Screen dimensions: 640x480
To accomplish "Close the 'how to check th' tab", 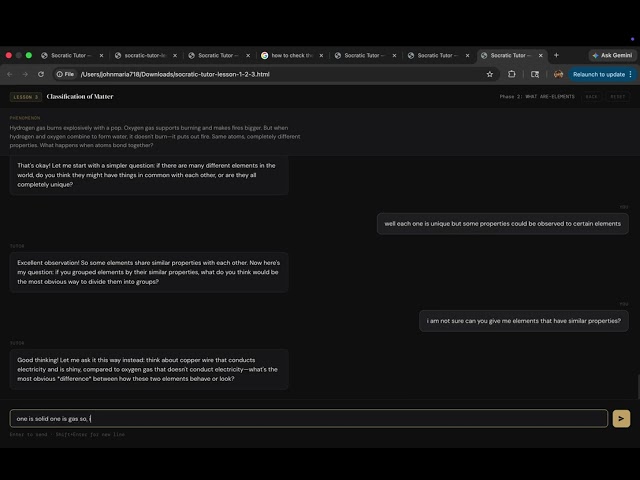I will click(321, 56).
